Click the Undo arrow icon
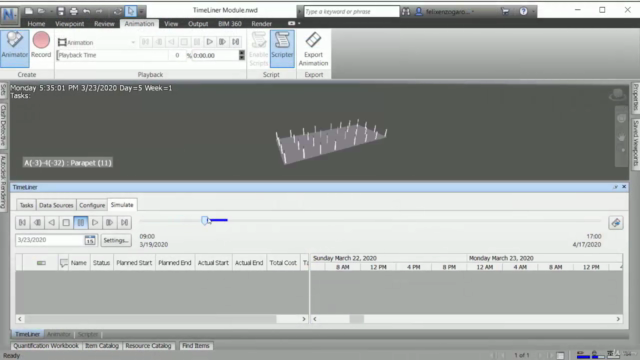The width and height of the screenshot is (640, 360). click(x=87, y=11)
